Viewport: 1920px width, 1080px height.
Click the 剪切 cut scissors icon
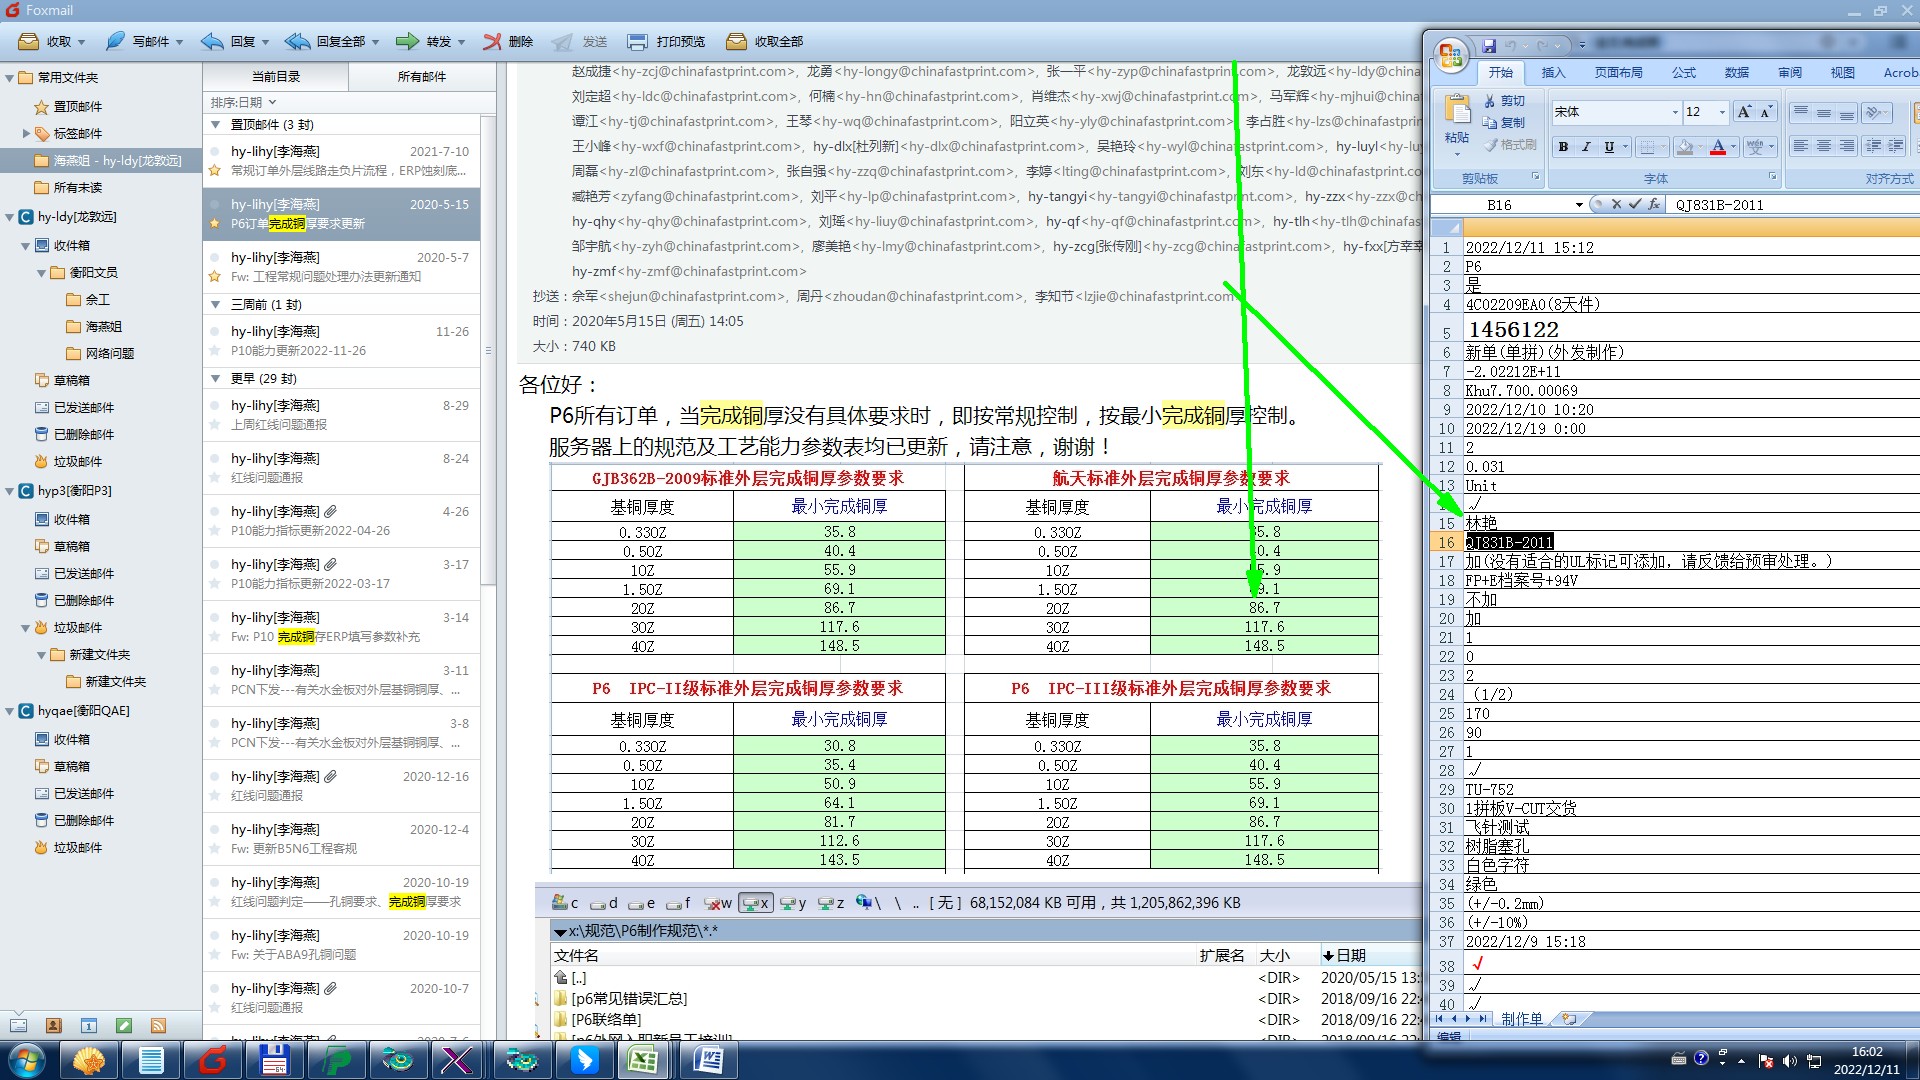pyautogui.click(x=1490, y=101)
